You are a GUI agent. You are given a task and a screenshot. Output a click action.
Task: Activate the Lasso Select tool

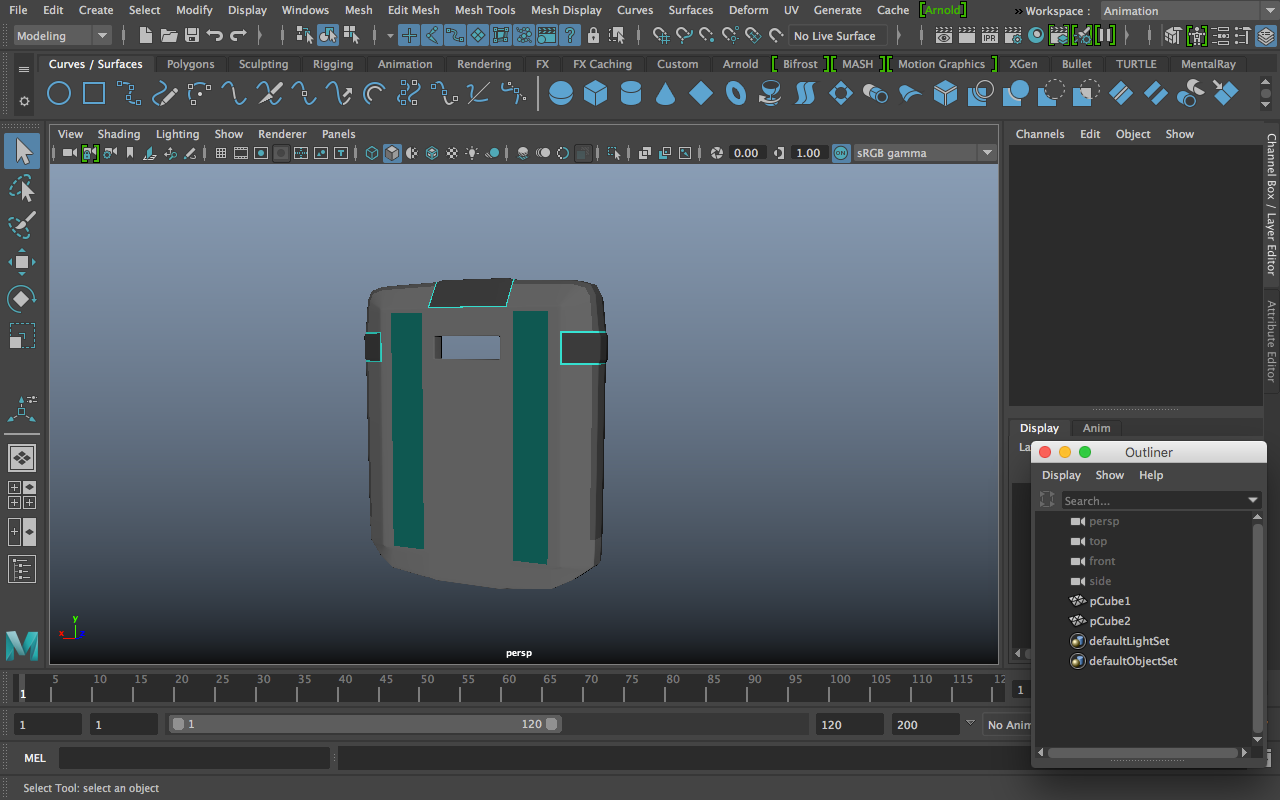(x=22, y=189)
